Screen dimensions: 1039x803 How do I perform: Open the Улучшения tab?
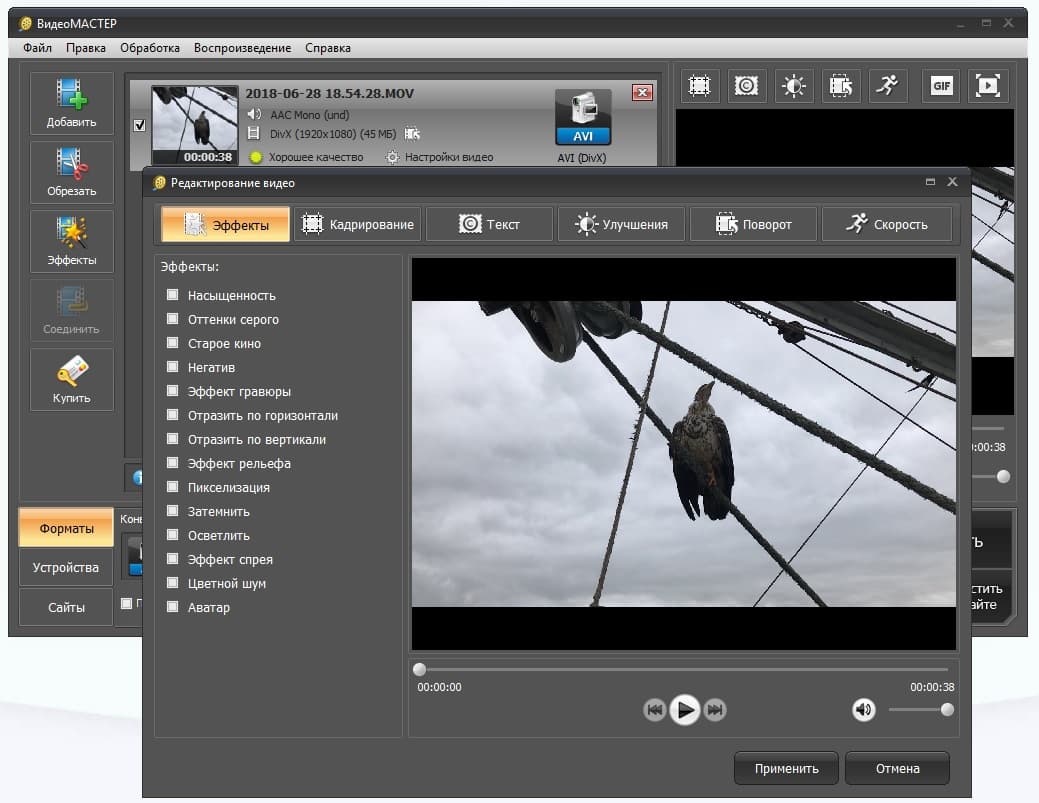[x=621, y=224]
